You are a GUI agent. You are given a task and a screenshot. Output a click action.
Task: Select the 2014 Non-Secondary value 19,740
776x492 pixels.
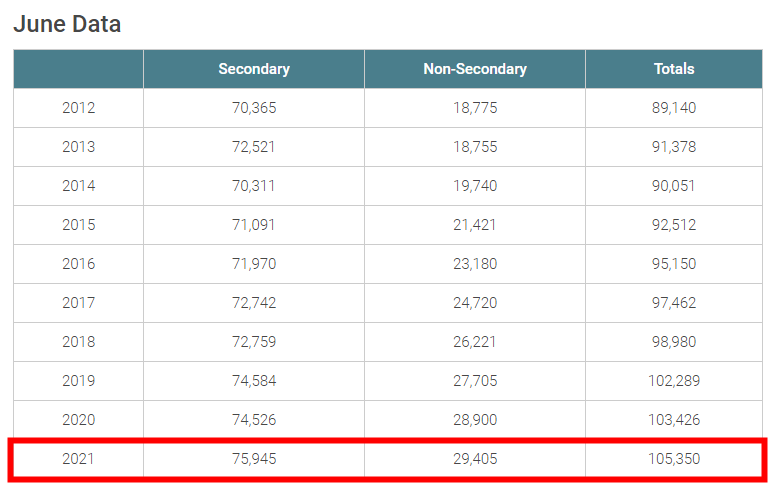pos(475,186)
